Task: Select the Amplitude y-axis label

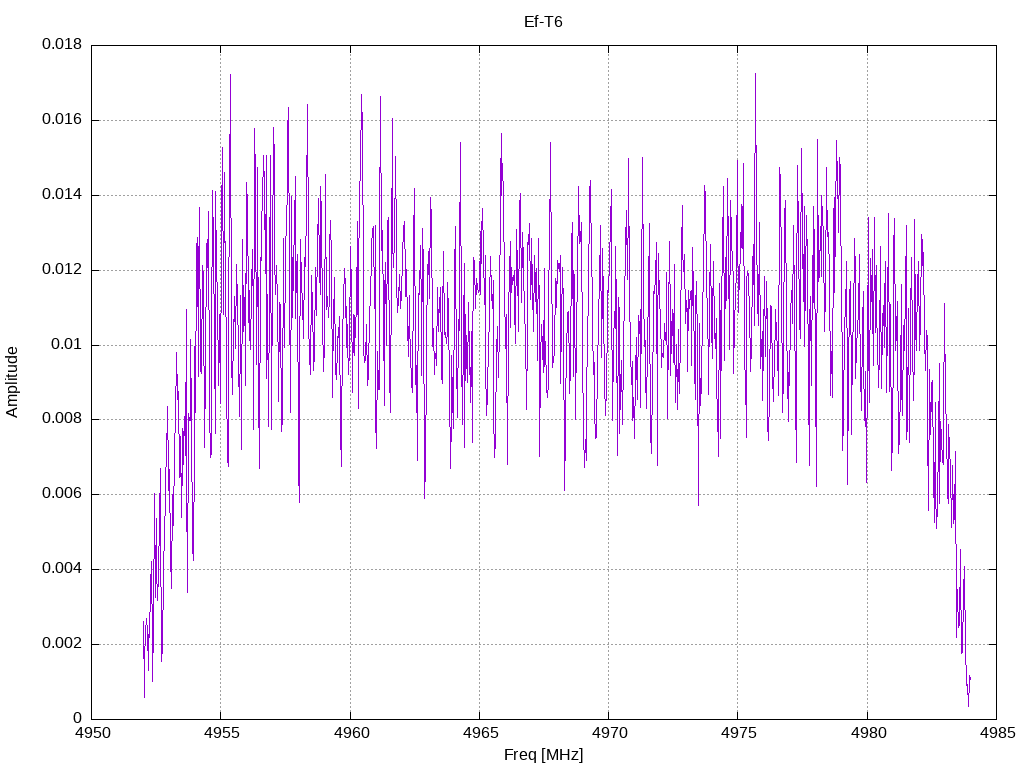Action: [12, 382]
